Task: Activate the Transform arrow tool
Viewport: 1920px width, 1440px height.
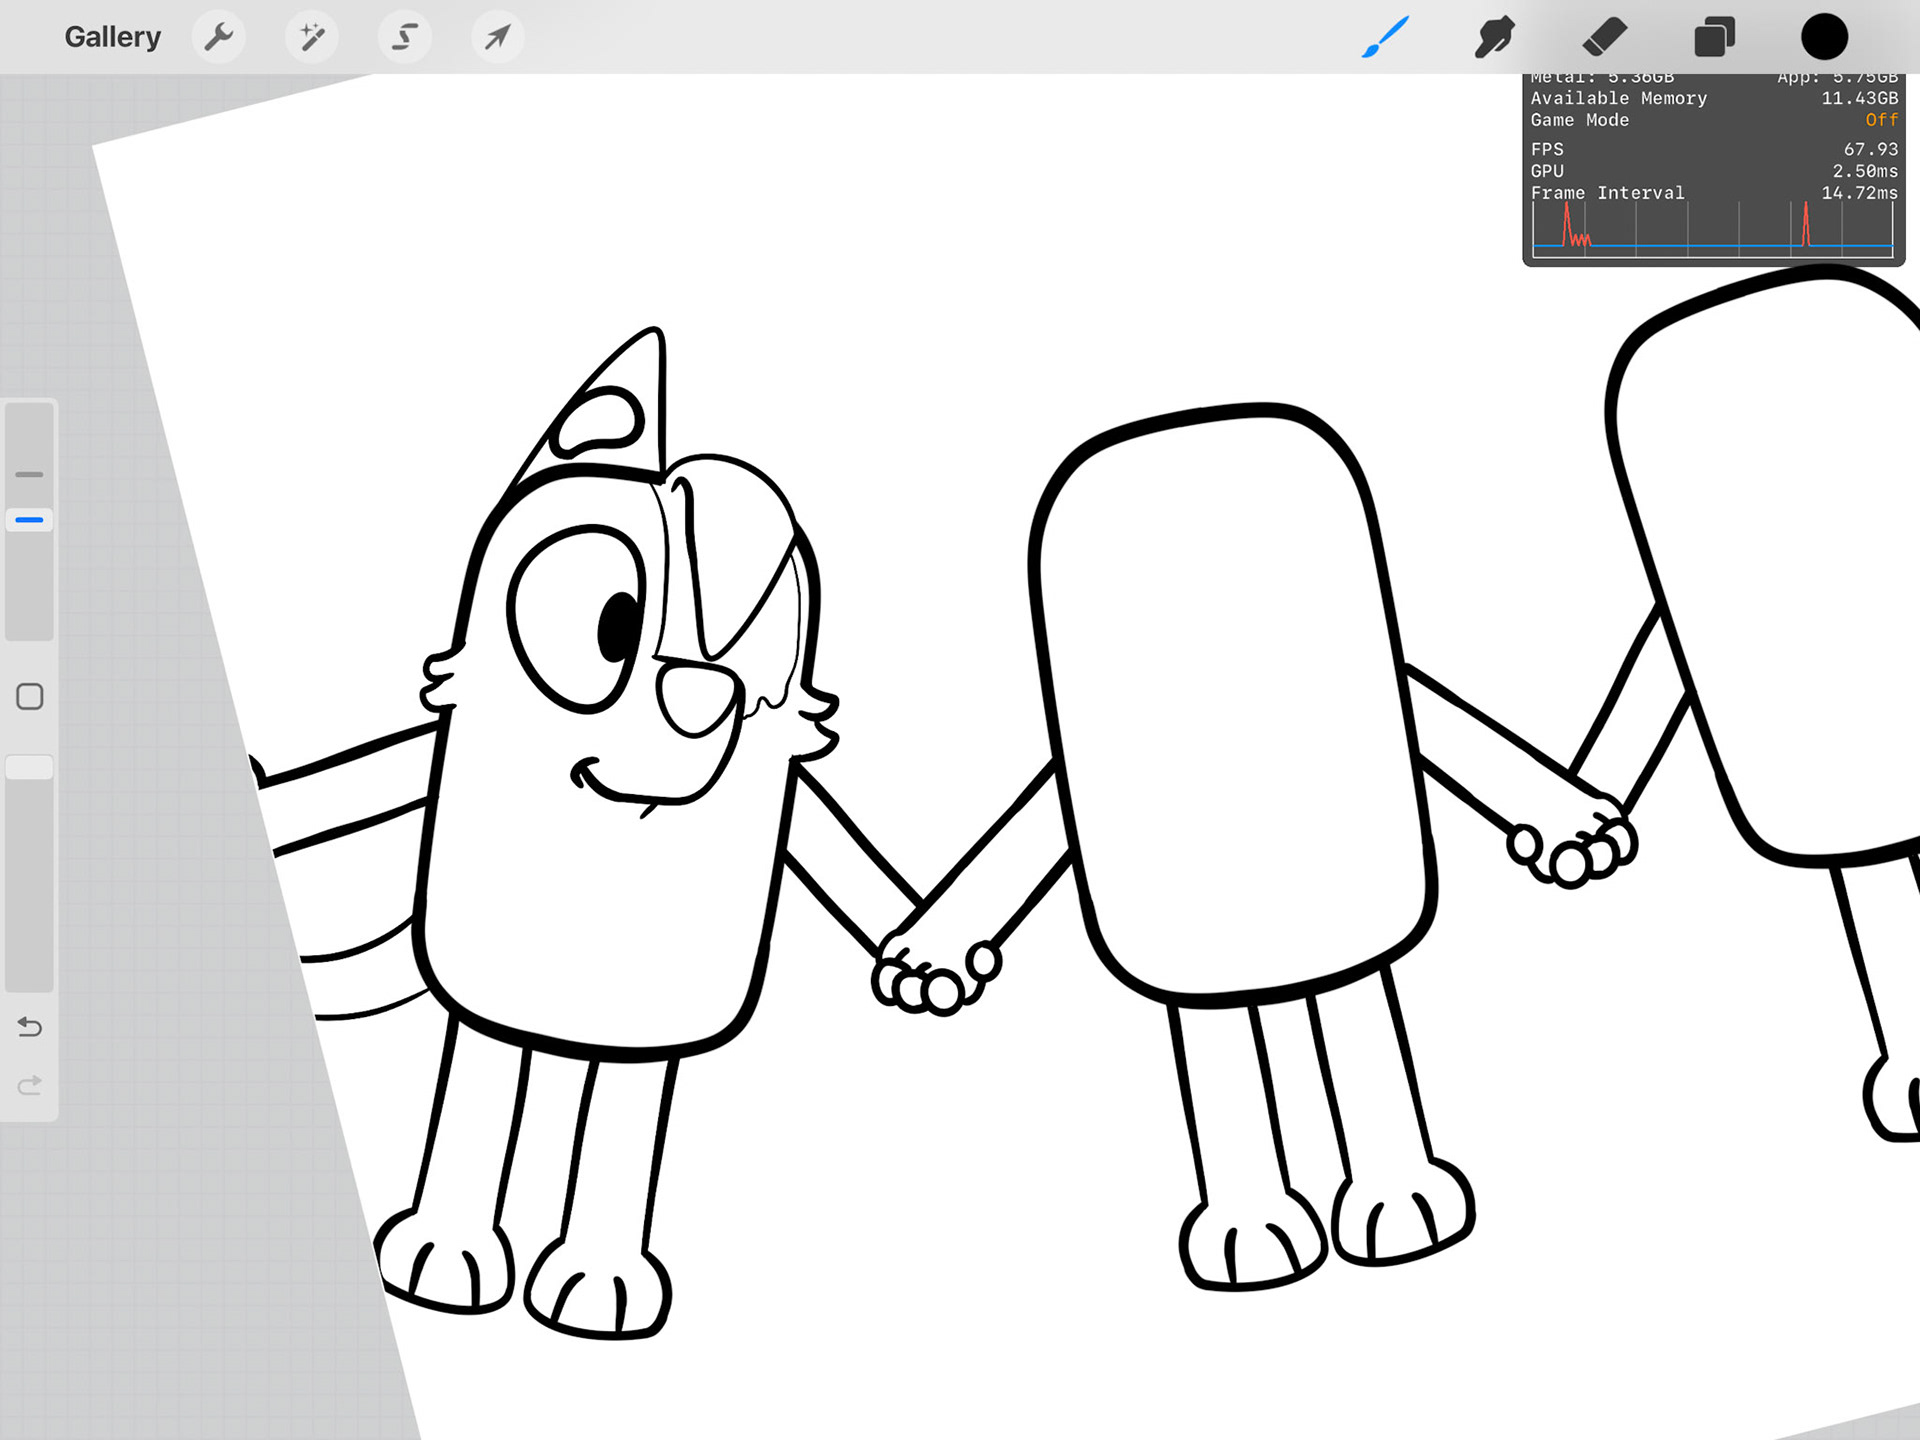Action: click(x=497, y=37)
